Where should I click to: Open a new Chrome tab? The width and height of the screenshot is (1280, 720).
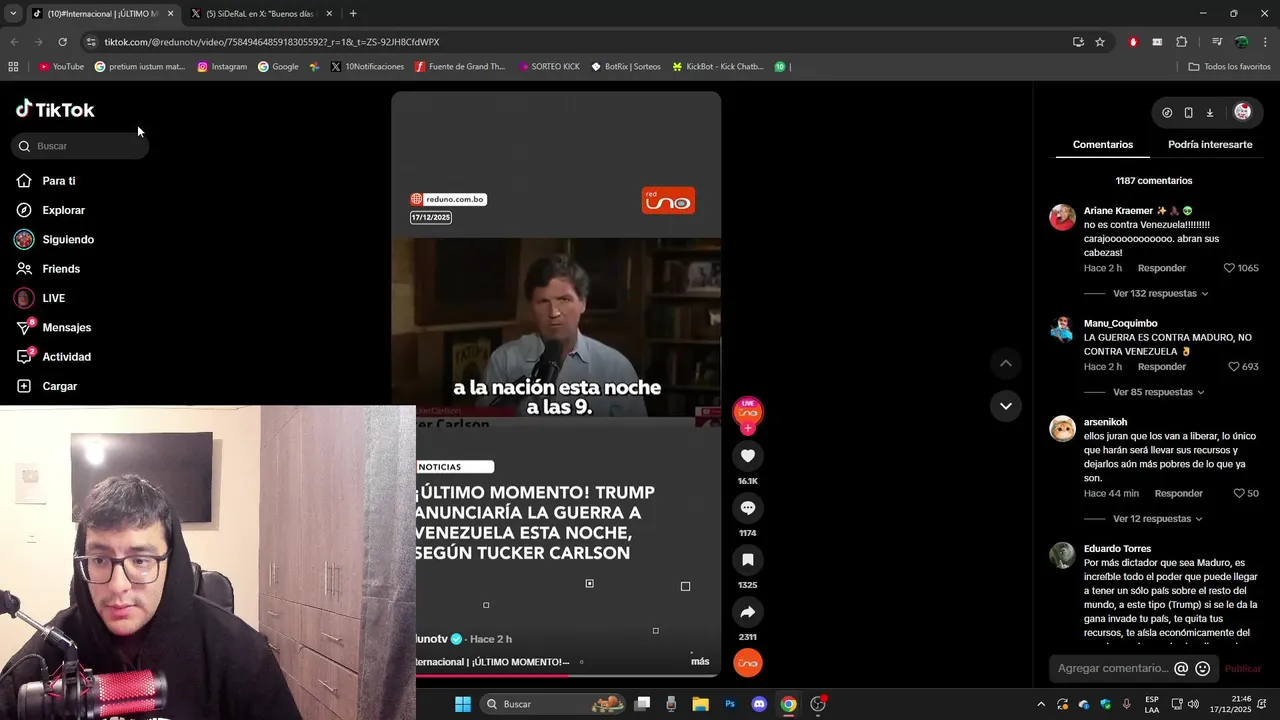point(353,14)
